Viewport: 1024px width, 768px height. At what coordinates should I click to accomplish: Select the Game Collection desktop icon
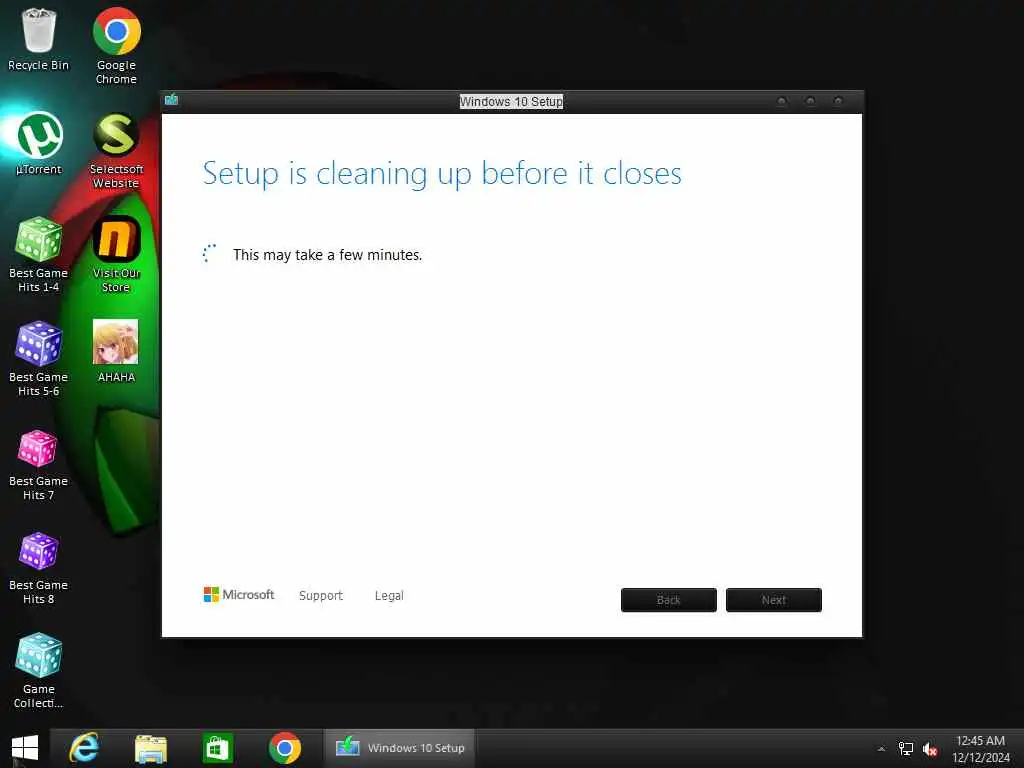tap(39, 671)
